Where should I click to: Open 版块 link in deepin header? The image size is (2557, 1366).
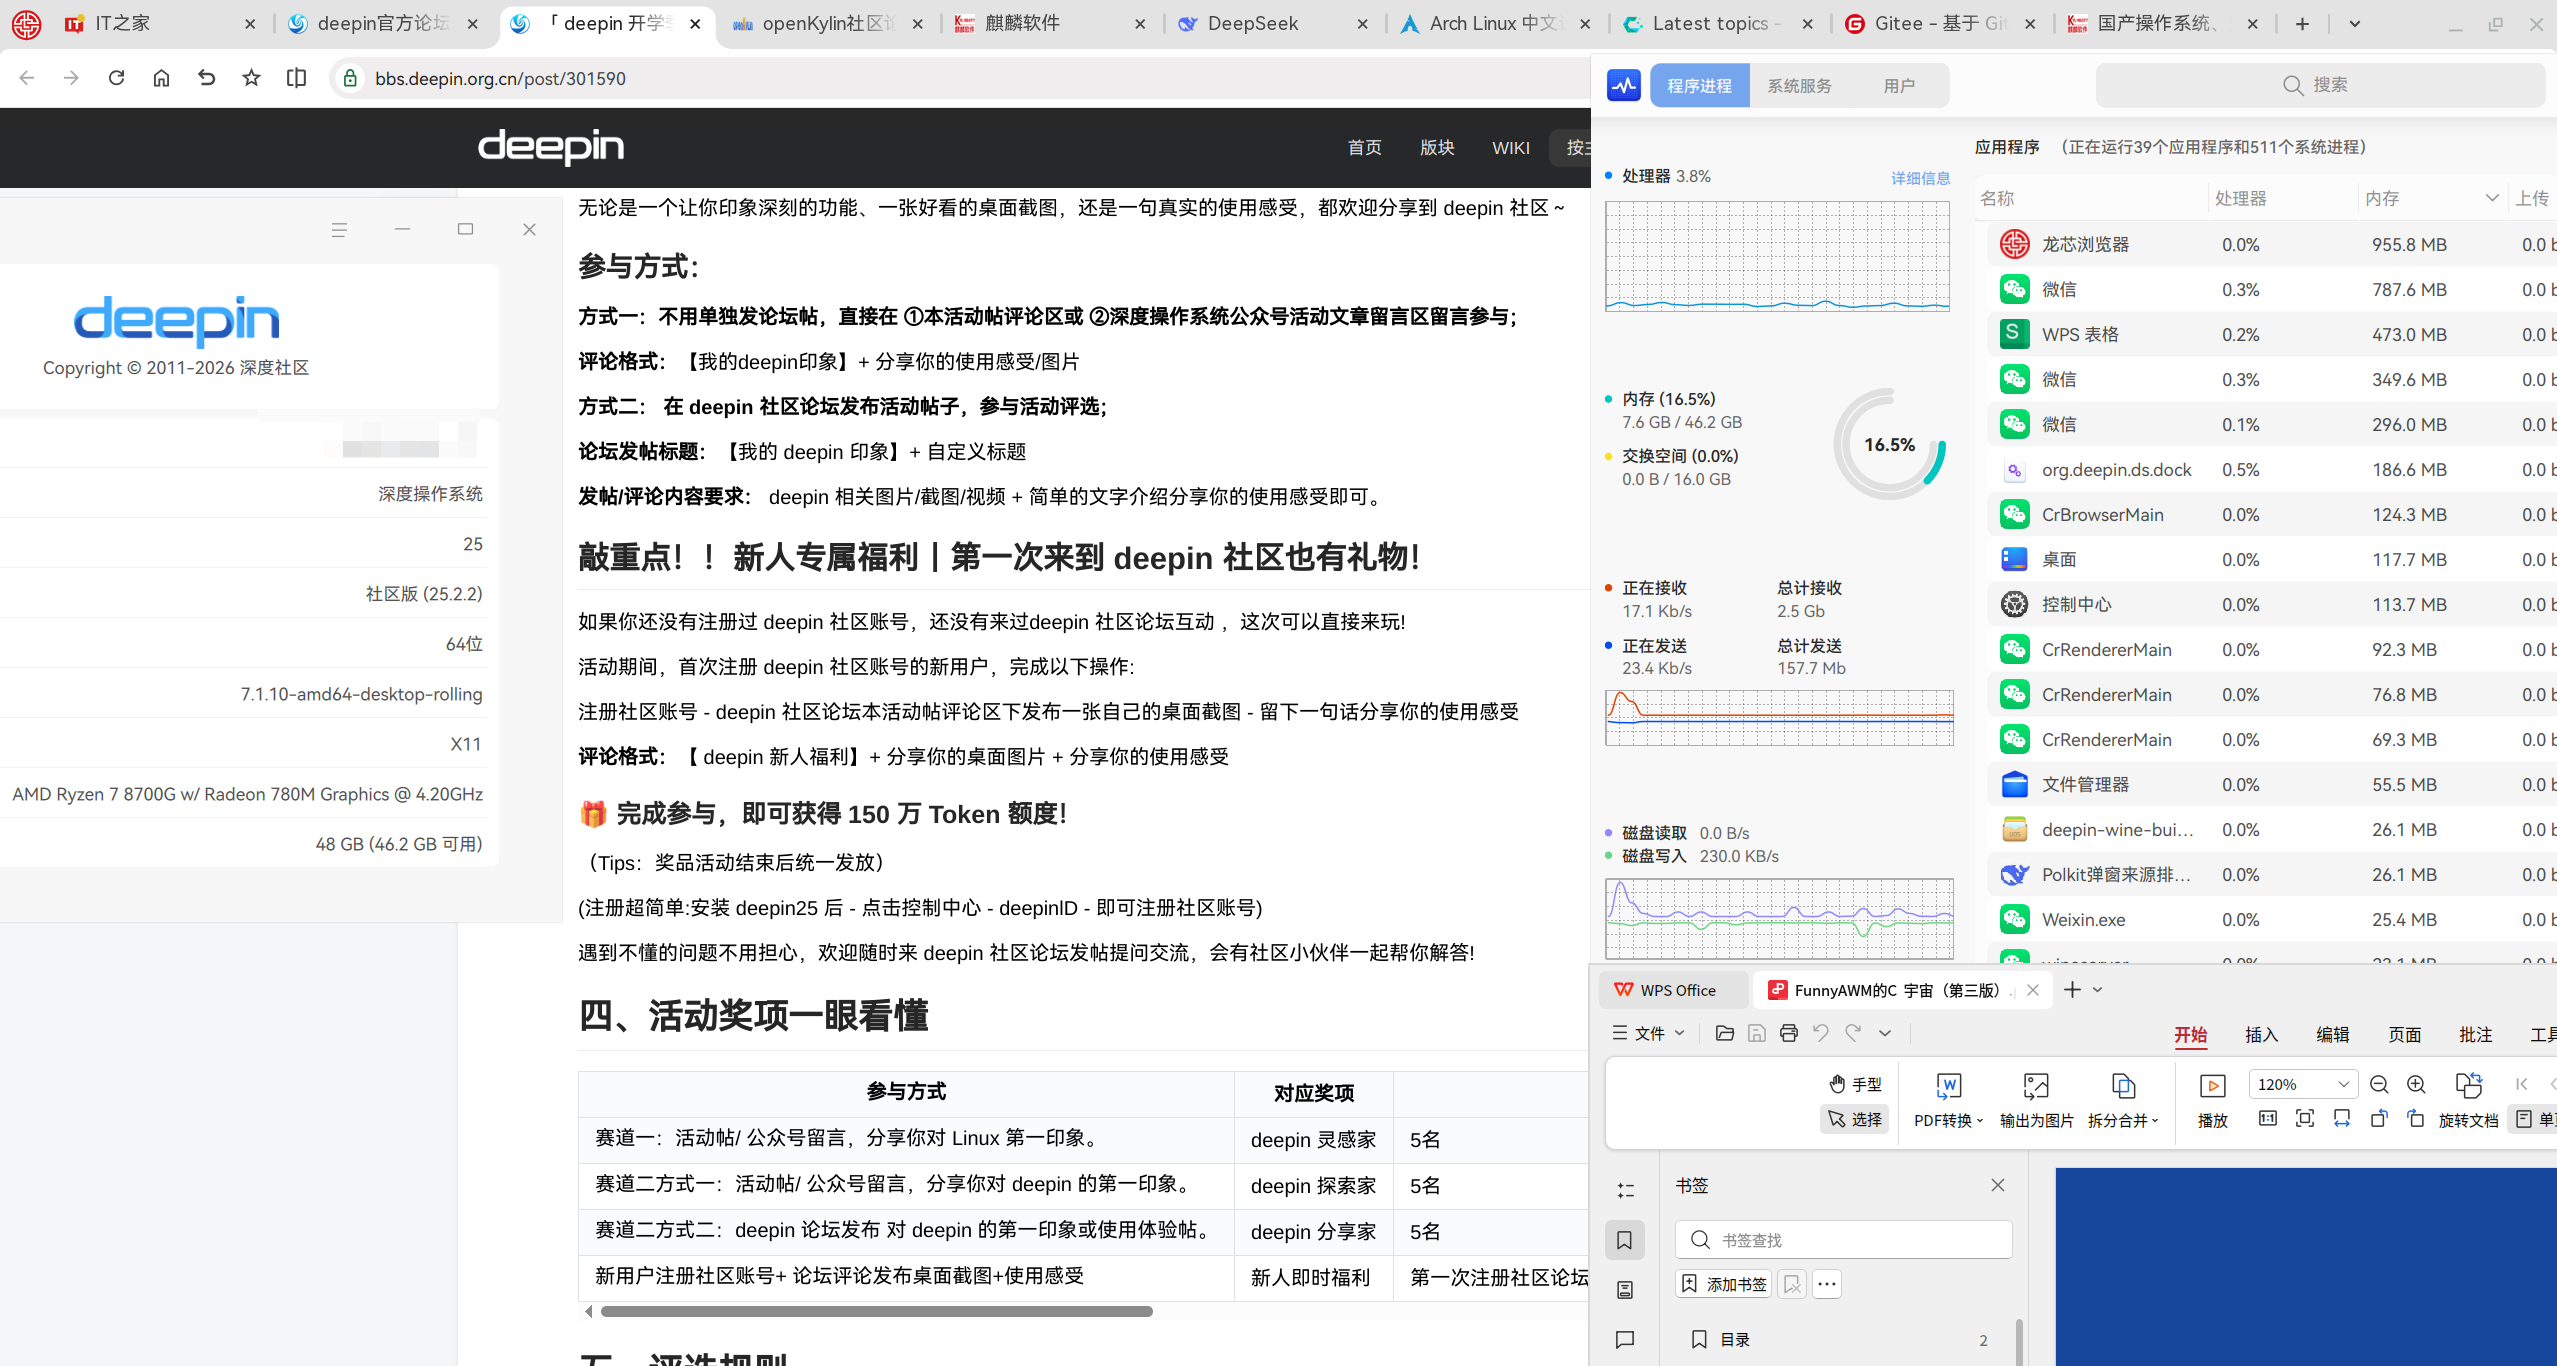coord(1436,148)
